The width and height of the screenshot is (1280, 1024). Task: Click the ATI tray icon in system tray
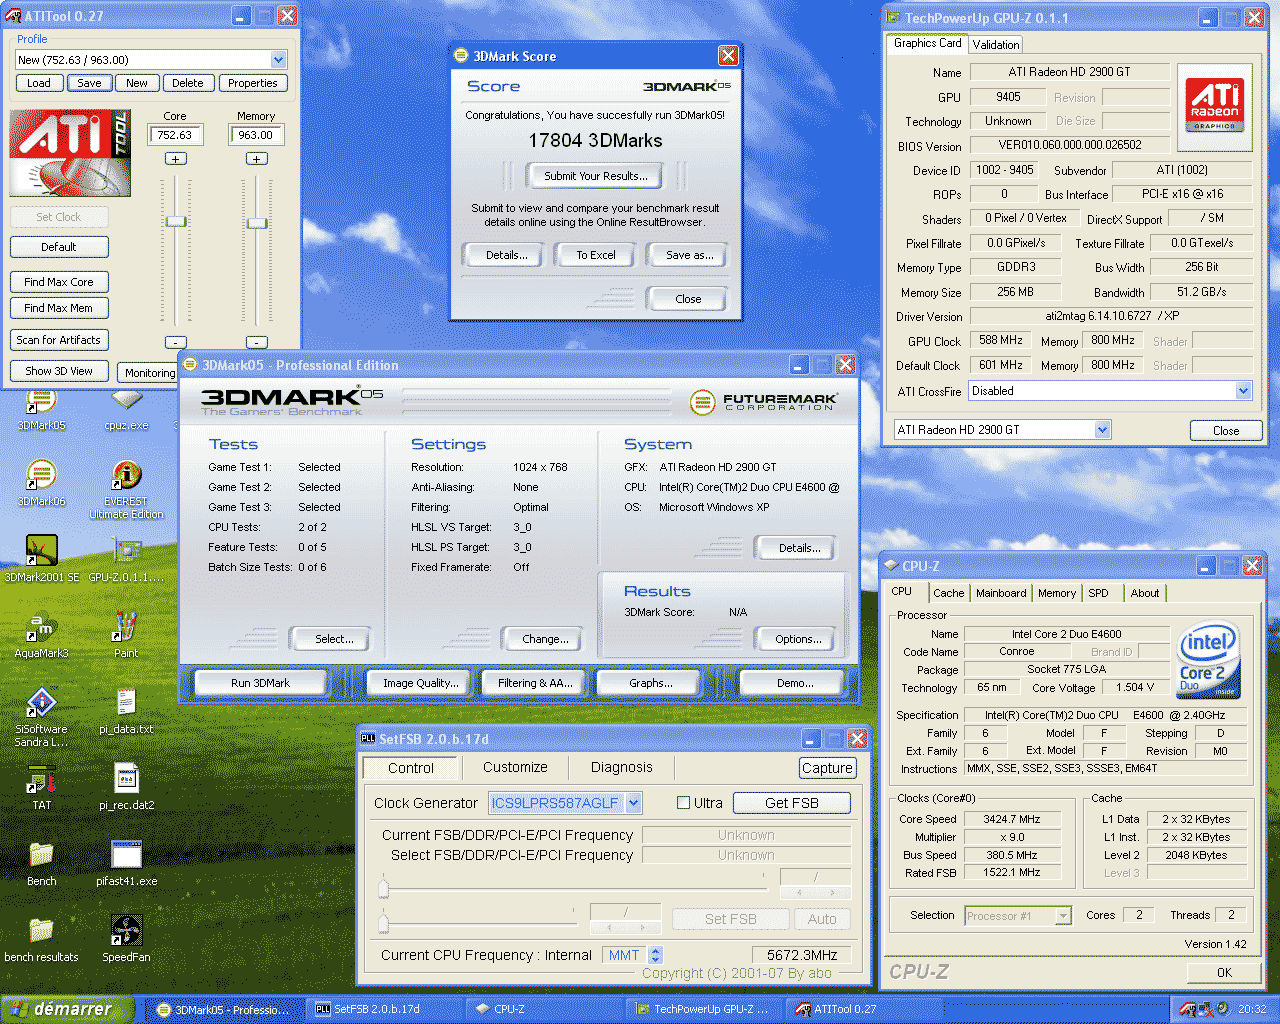click(x=1187, y=1009)
